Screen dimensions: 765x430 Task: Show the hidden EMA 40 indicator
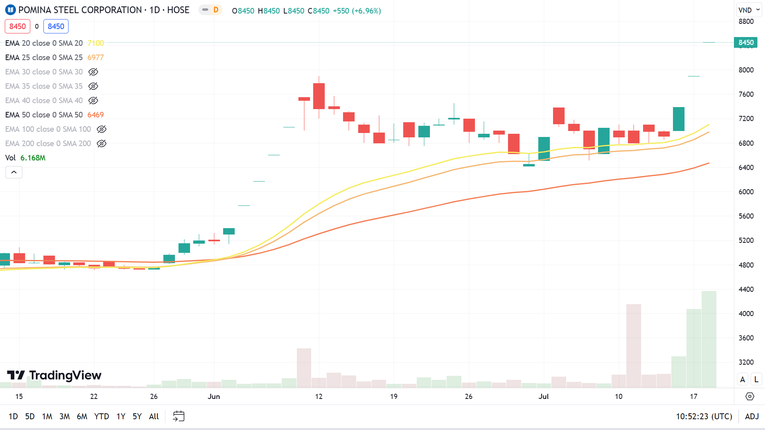93,101
